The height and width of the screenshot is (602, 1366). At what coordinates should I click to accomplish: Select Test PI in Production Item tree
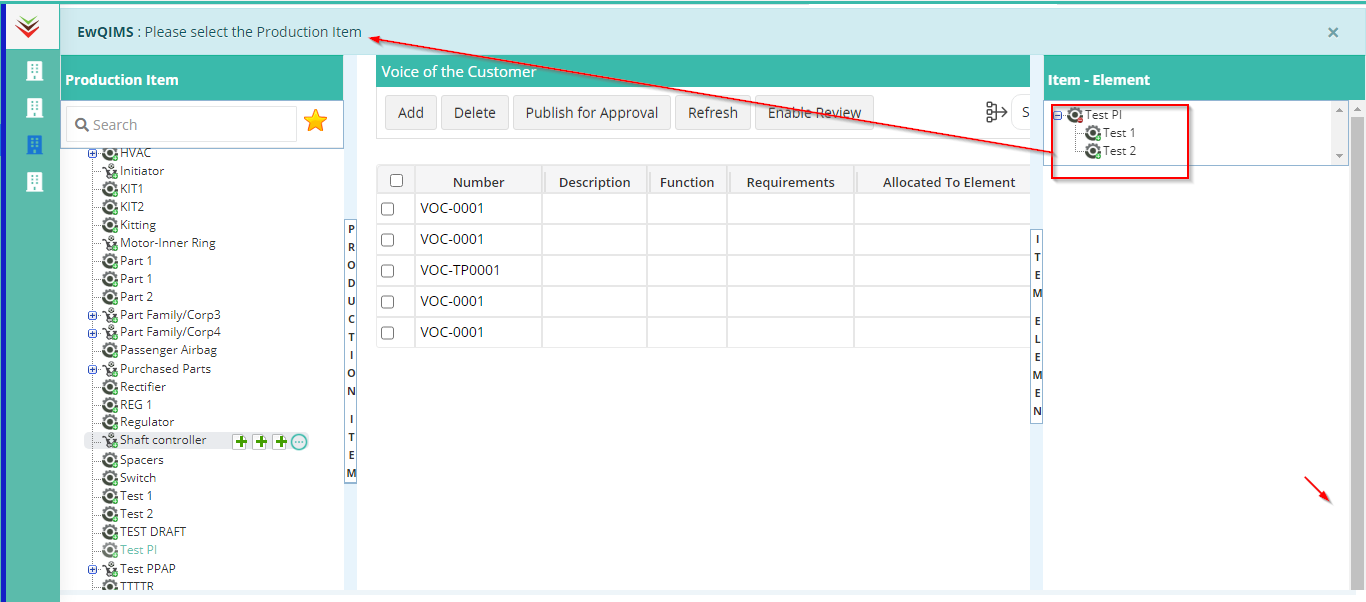[x=138, y=550]
